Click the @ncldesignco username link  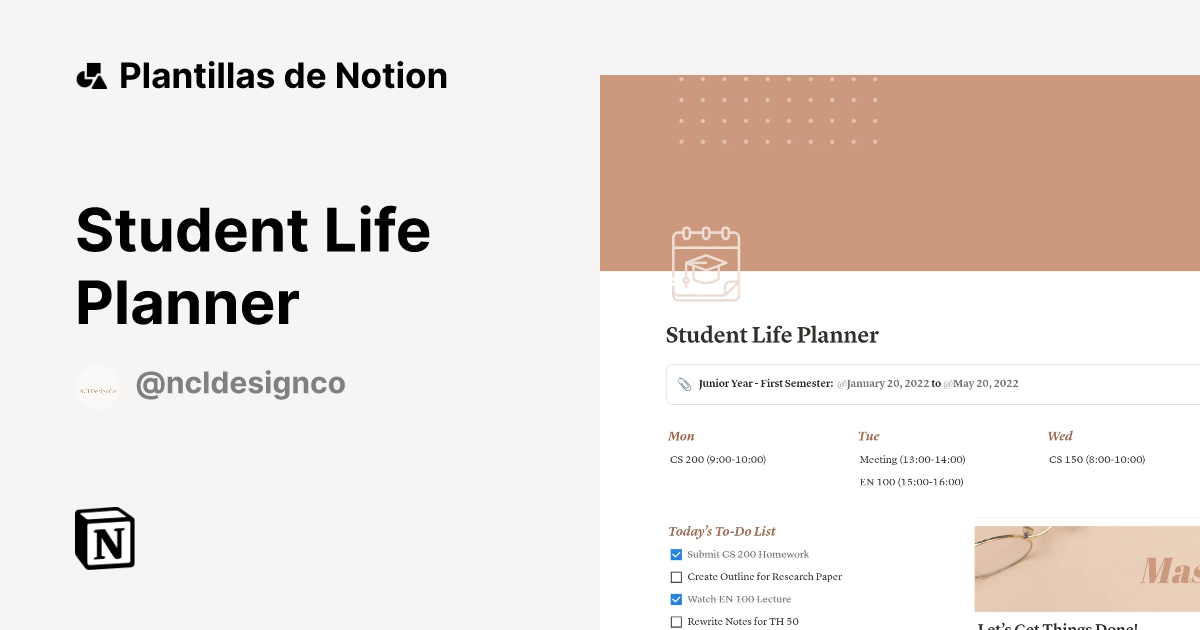click(241, 383)
